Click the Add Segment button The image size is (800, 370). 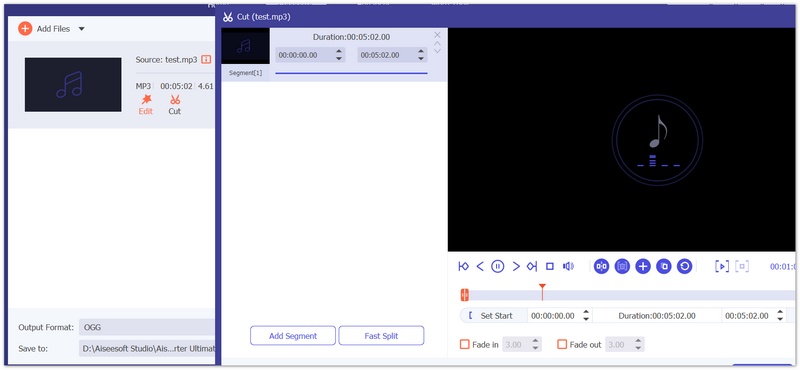(293, 336)
